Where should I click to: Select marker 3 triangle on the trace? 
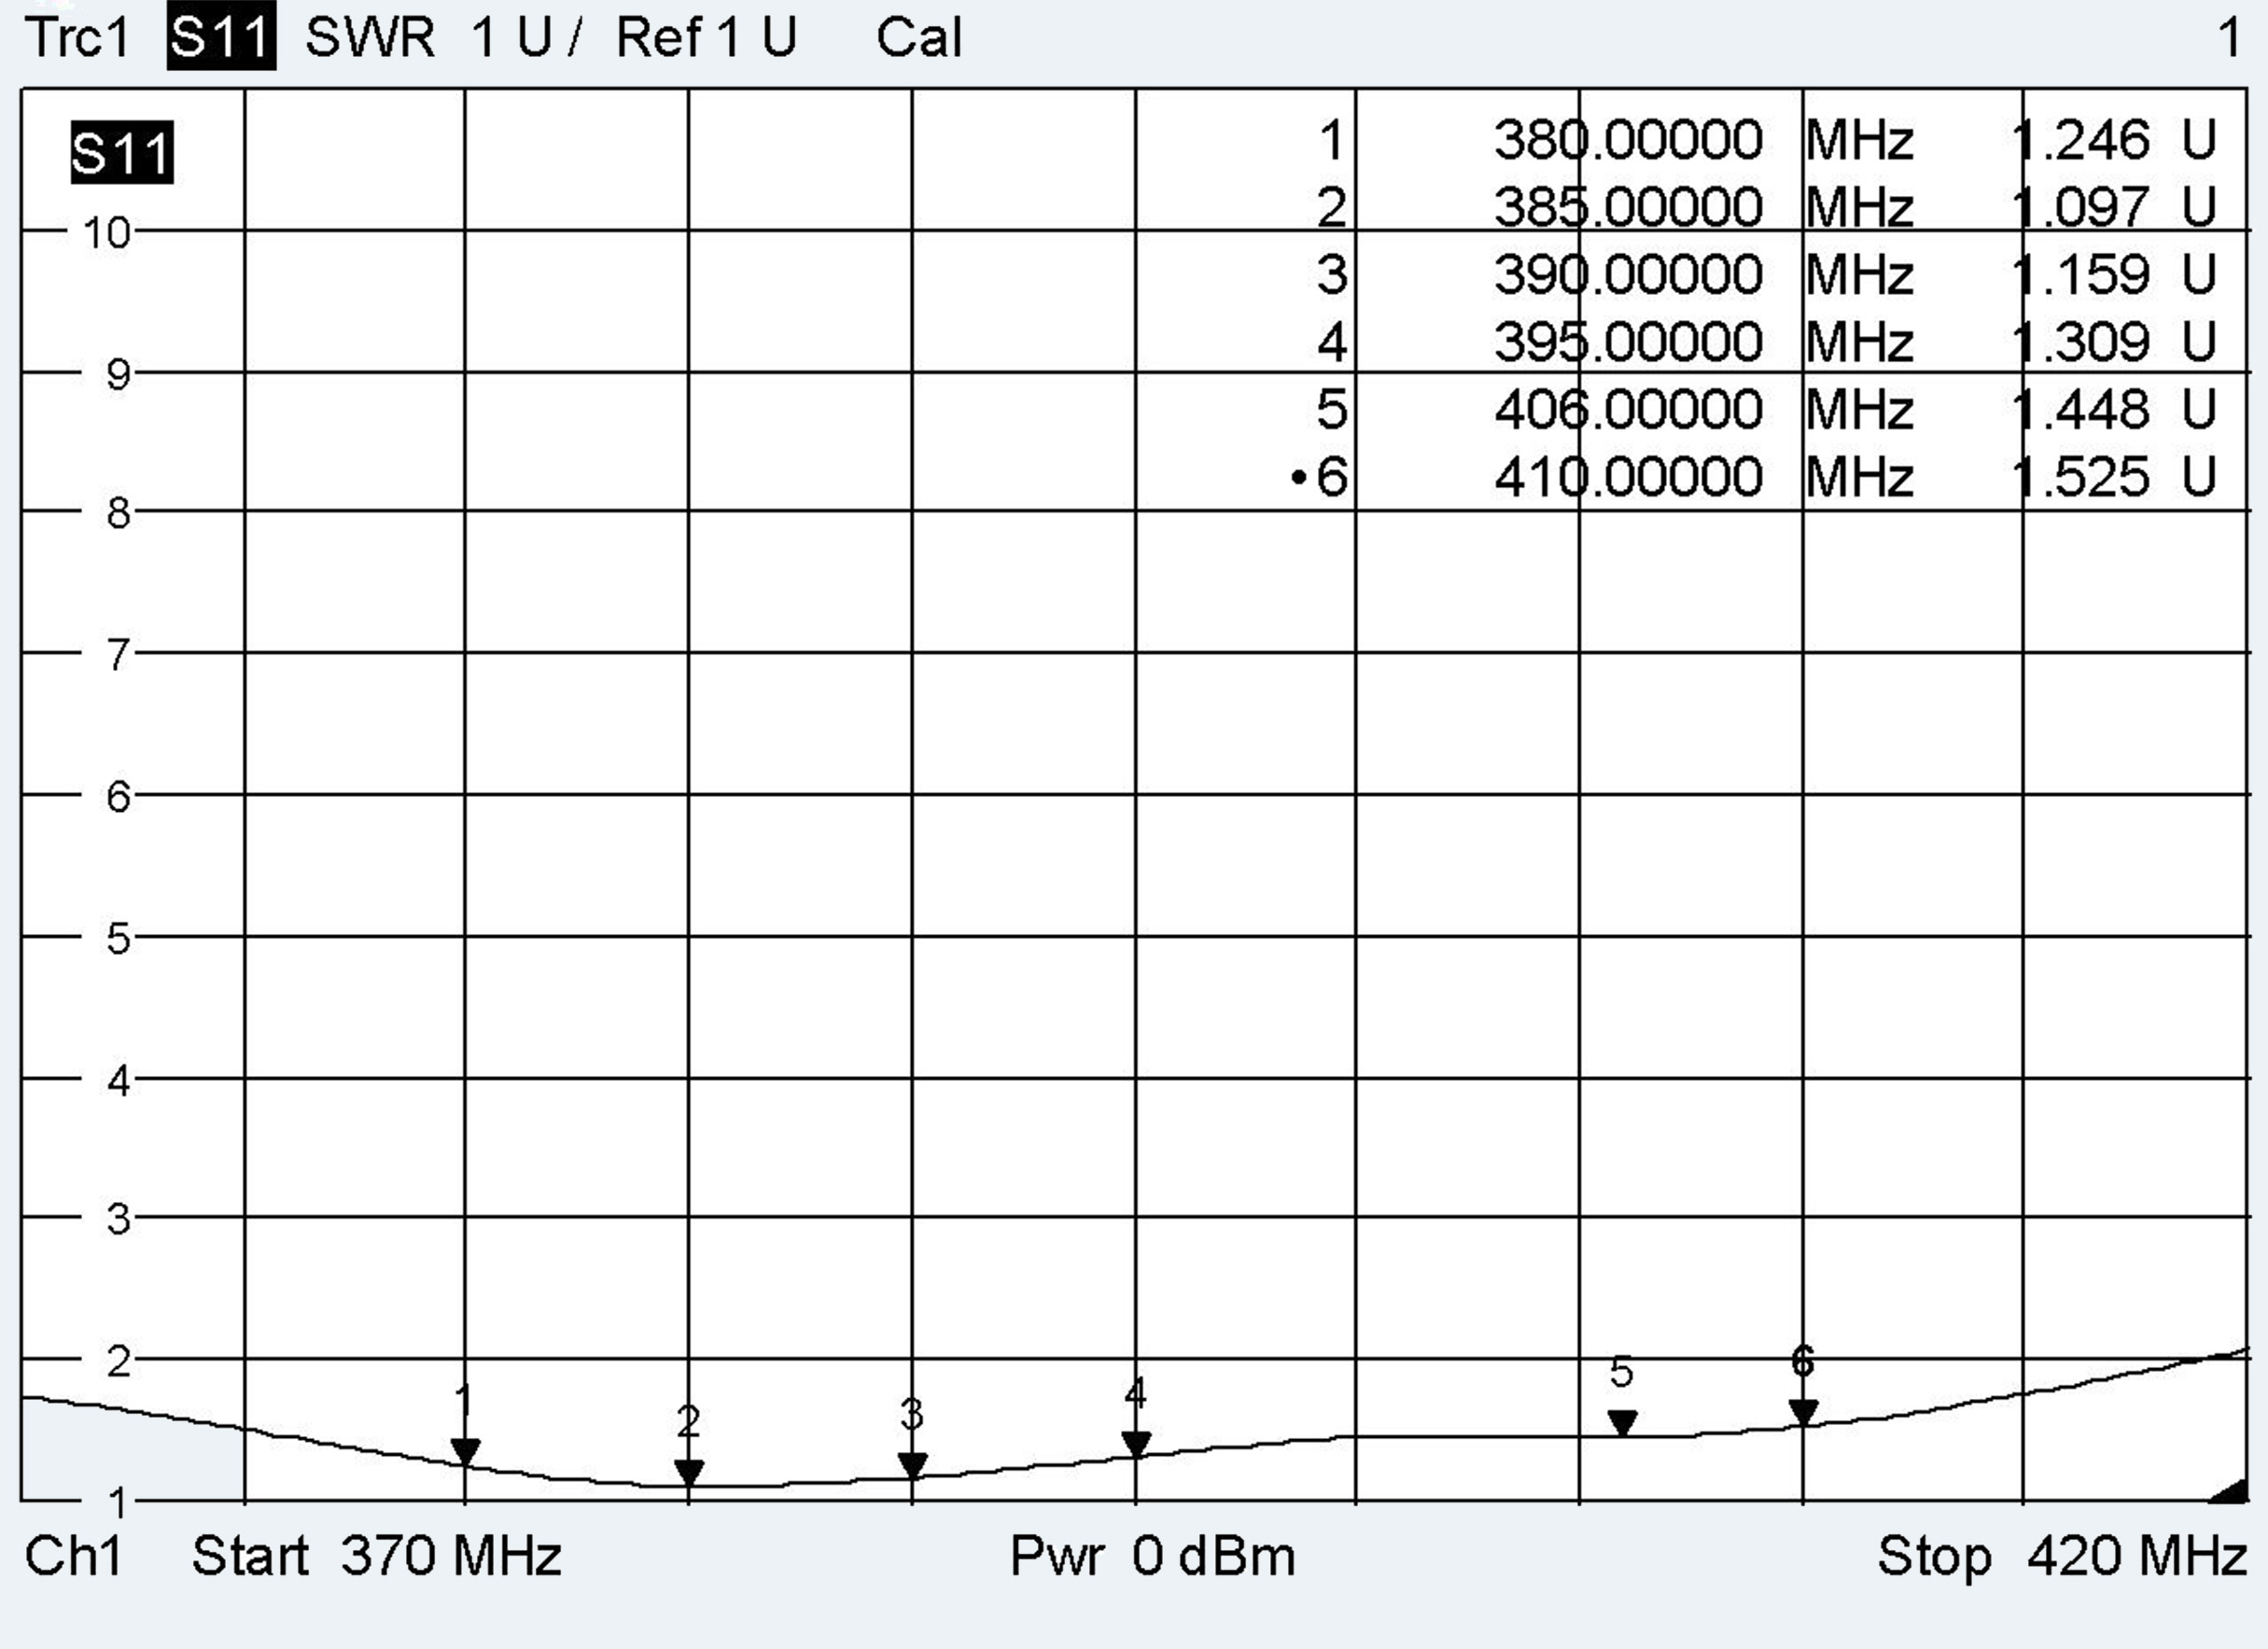tap(912, 1466)
